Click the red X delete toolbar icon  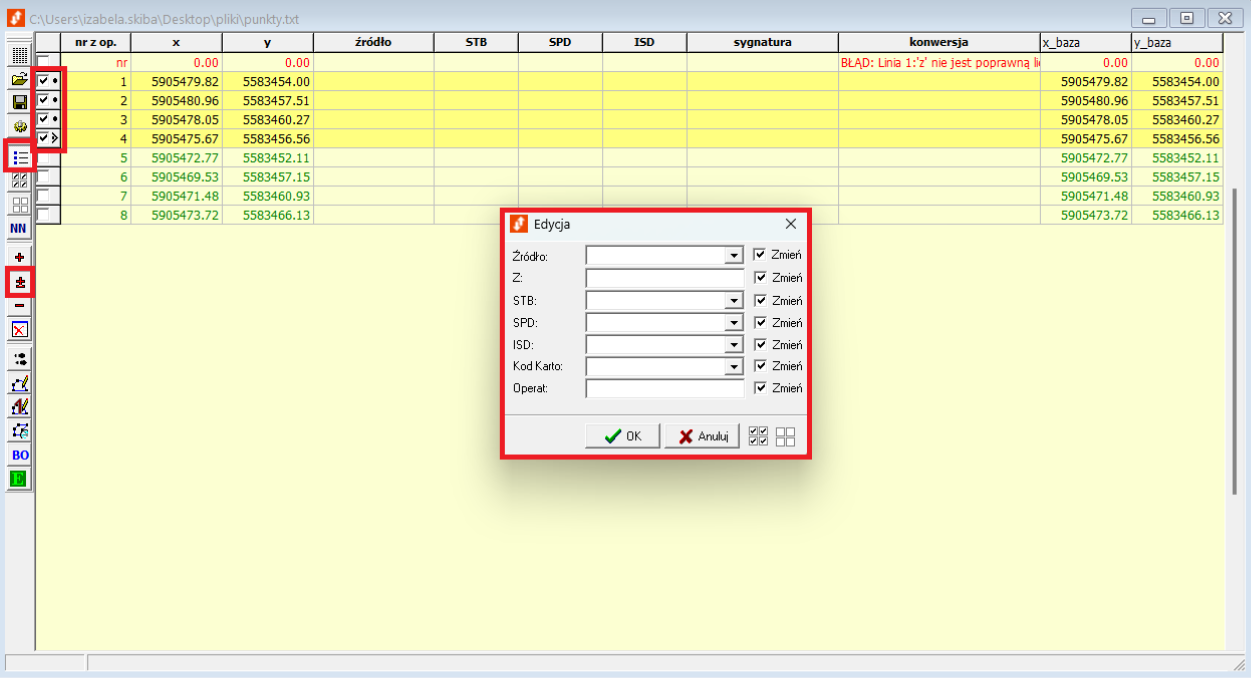(x=20, y=329)
